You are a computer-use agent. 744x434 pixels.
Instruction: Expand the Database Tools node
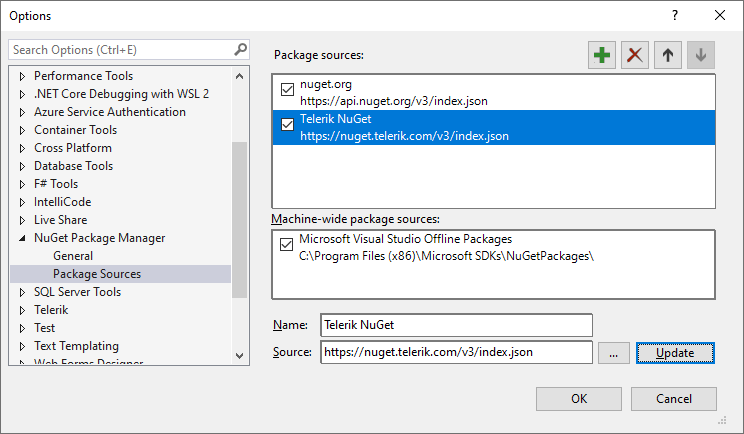pyautogui.click(x=22, y=166)
